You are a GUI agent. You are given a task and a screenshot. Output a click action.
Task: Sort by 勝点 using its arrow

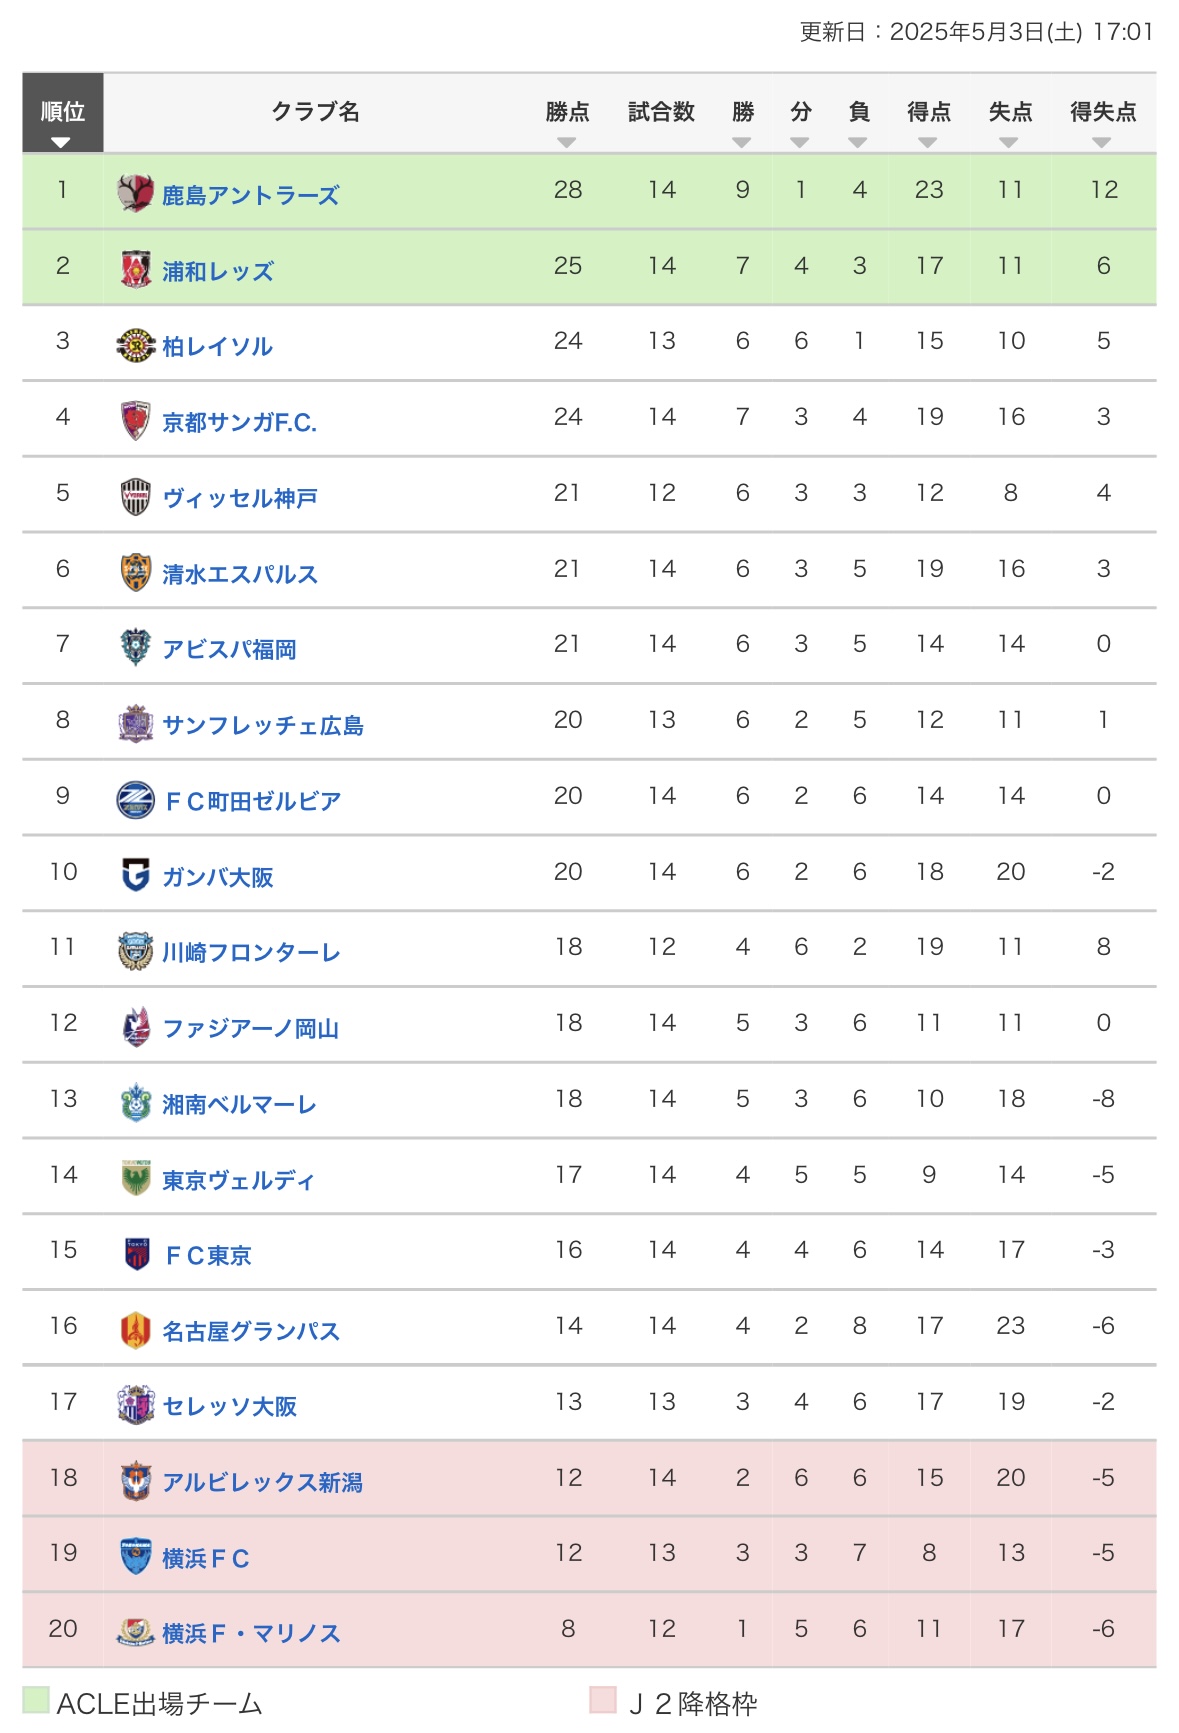click(x=567, y=142)
